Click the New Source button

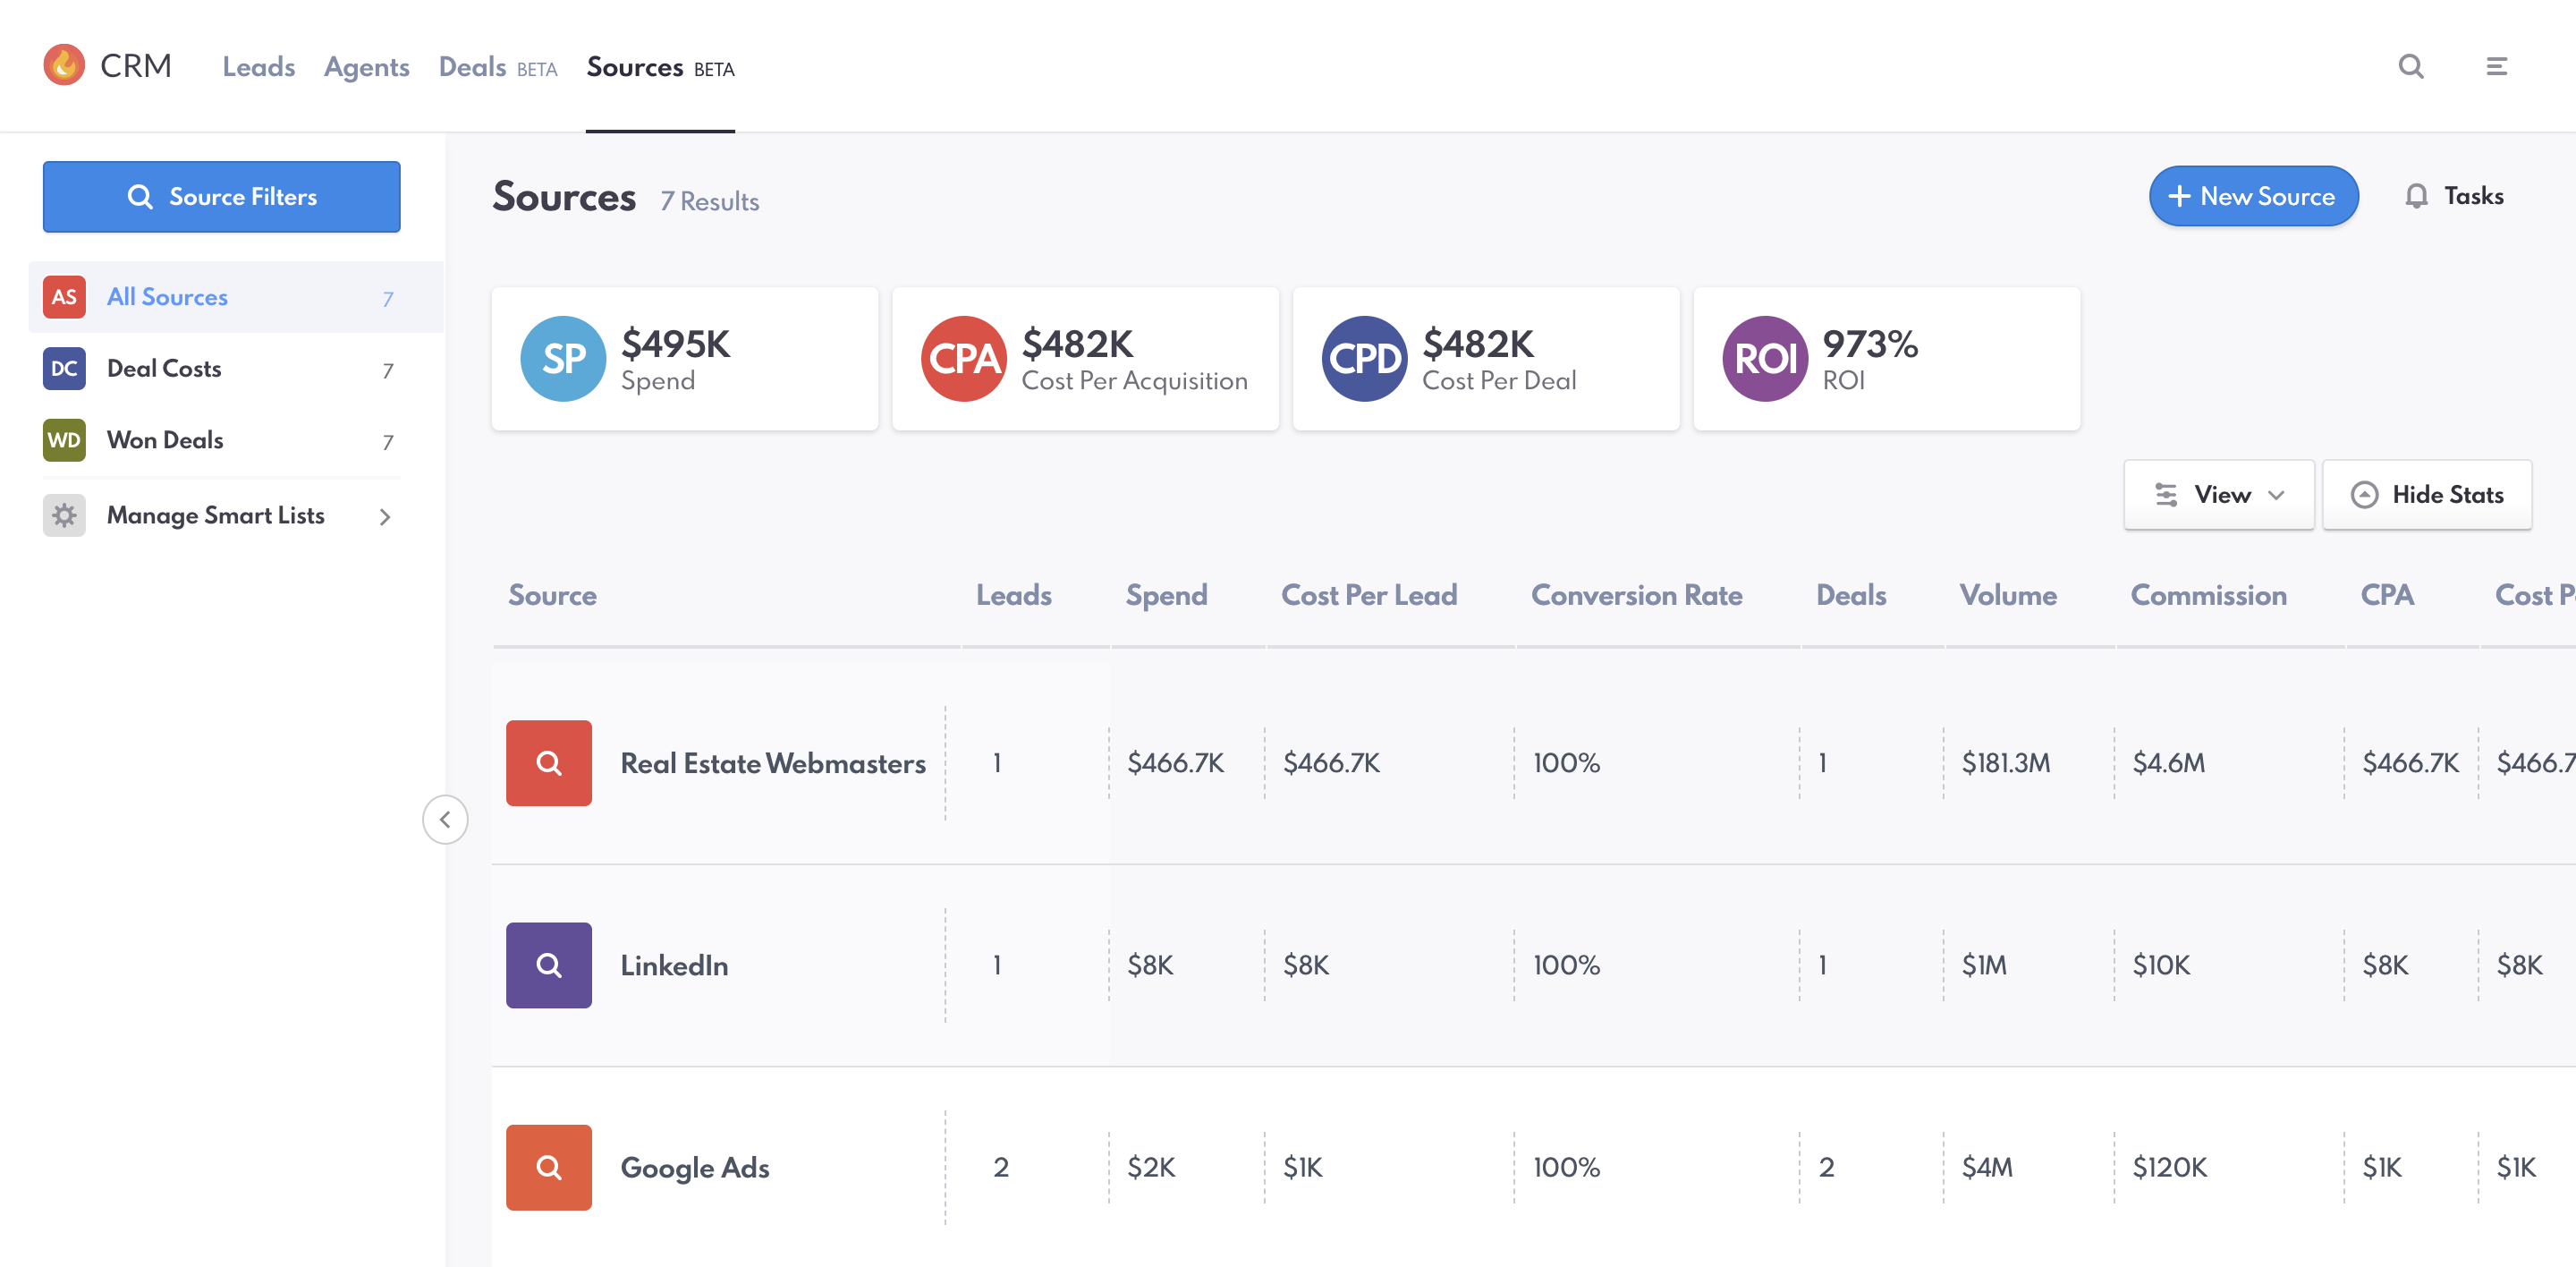2254,196
